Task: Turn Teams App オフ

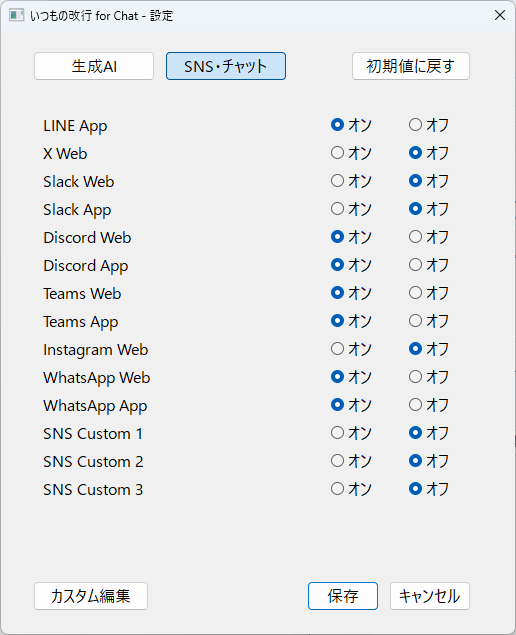Action: click(429, 321)
